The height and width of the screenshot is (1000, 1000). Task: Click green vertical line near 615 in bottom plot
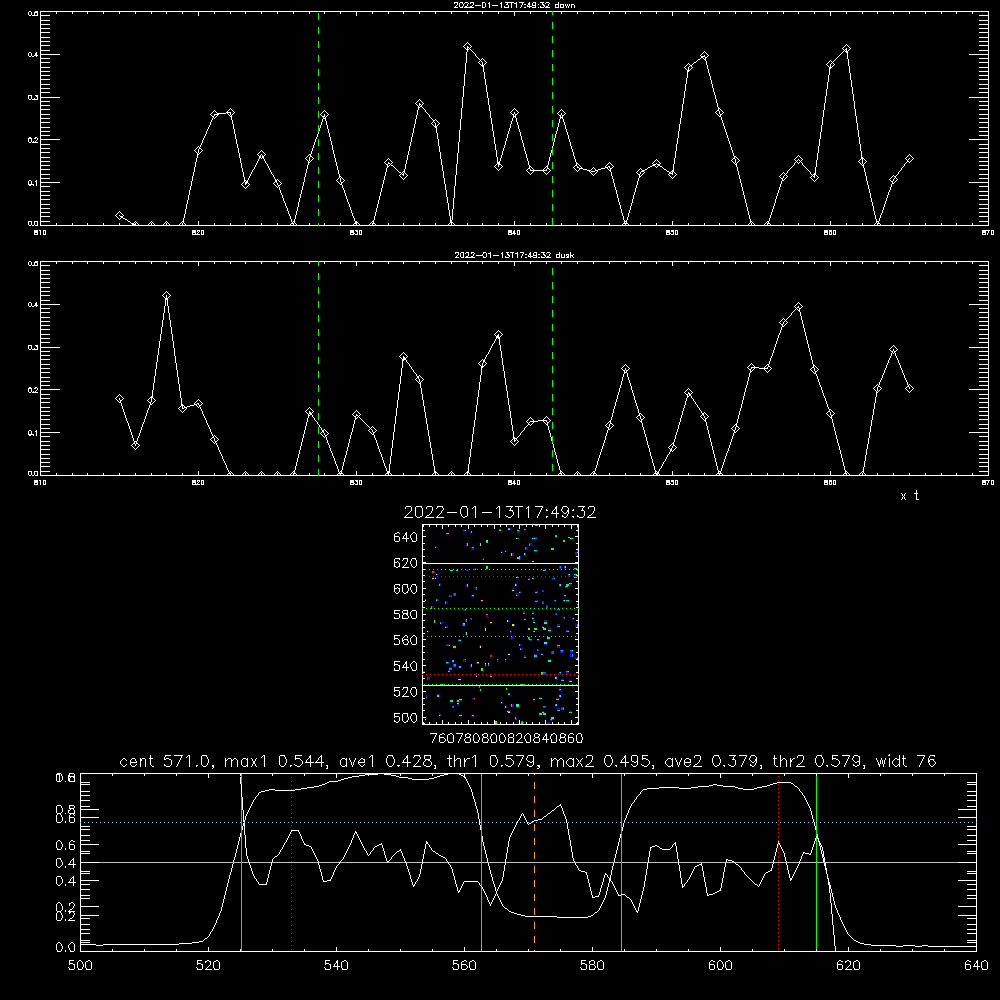coord(816,861)
